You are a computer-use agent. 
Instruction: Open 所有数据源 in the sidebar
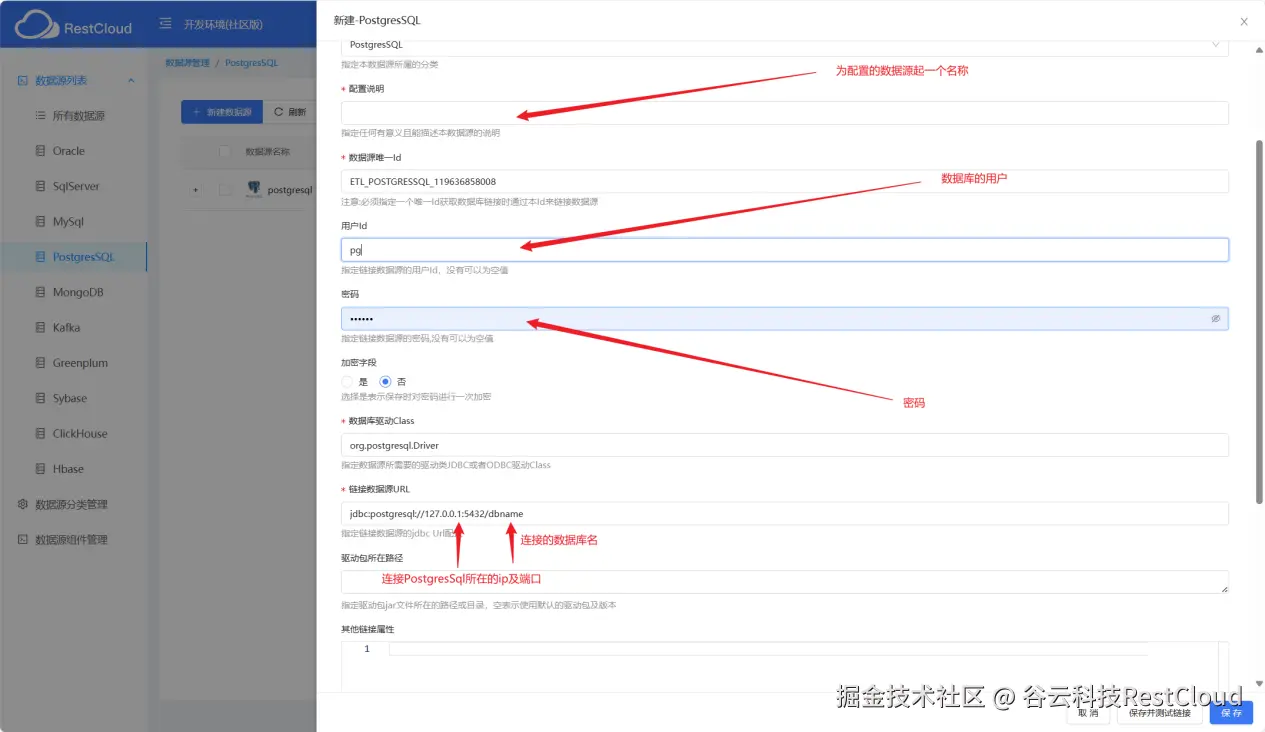coord(79,116)
